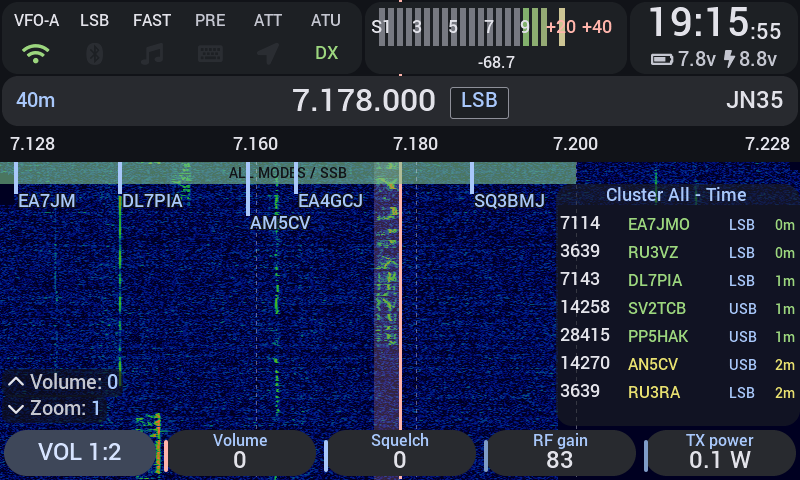Screen dimensions: 800x480
Task: Tap the dimmed Bluetooth icon
Action: tap(94, 54)
